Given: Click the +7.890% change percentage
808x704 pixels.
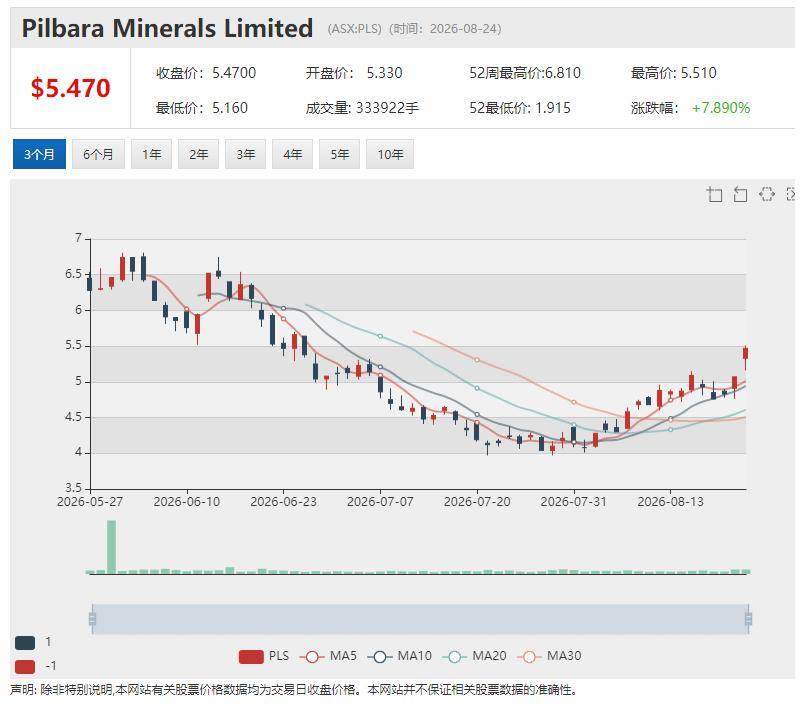Looking at the screenshot, I should pyautogui.click(x=720, y=108).
